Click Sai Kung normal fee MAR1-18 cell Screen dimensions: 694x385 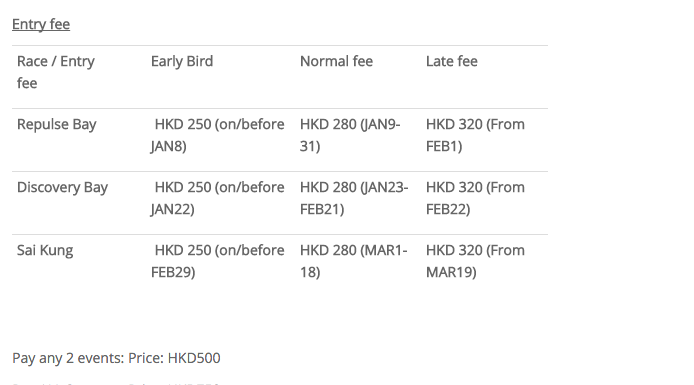pyautogui.click(x=354, y=261)
